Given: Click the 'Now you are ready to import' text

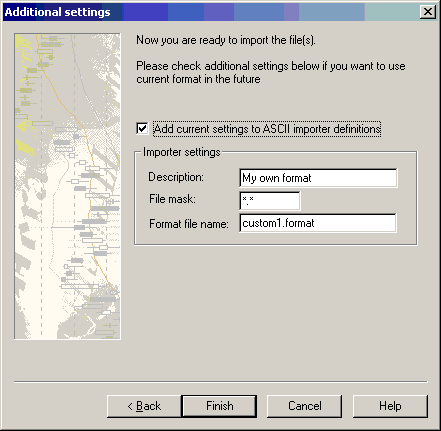Looking at the screenshot, I should [226, 40].
